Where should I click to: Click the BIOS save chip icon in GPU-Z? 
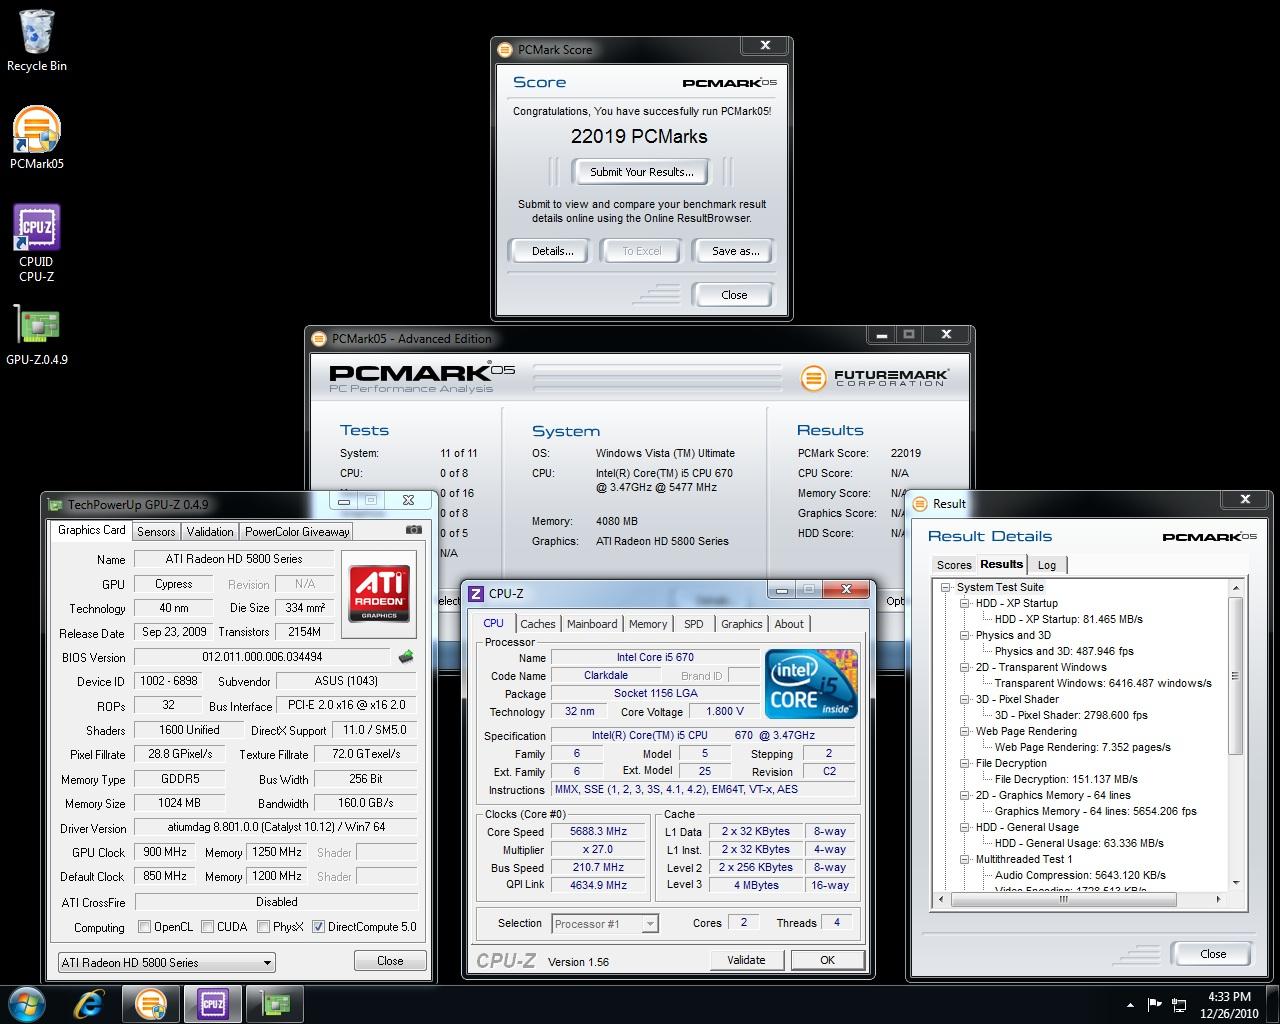pos(406,657)
